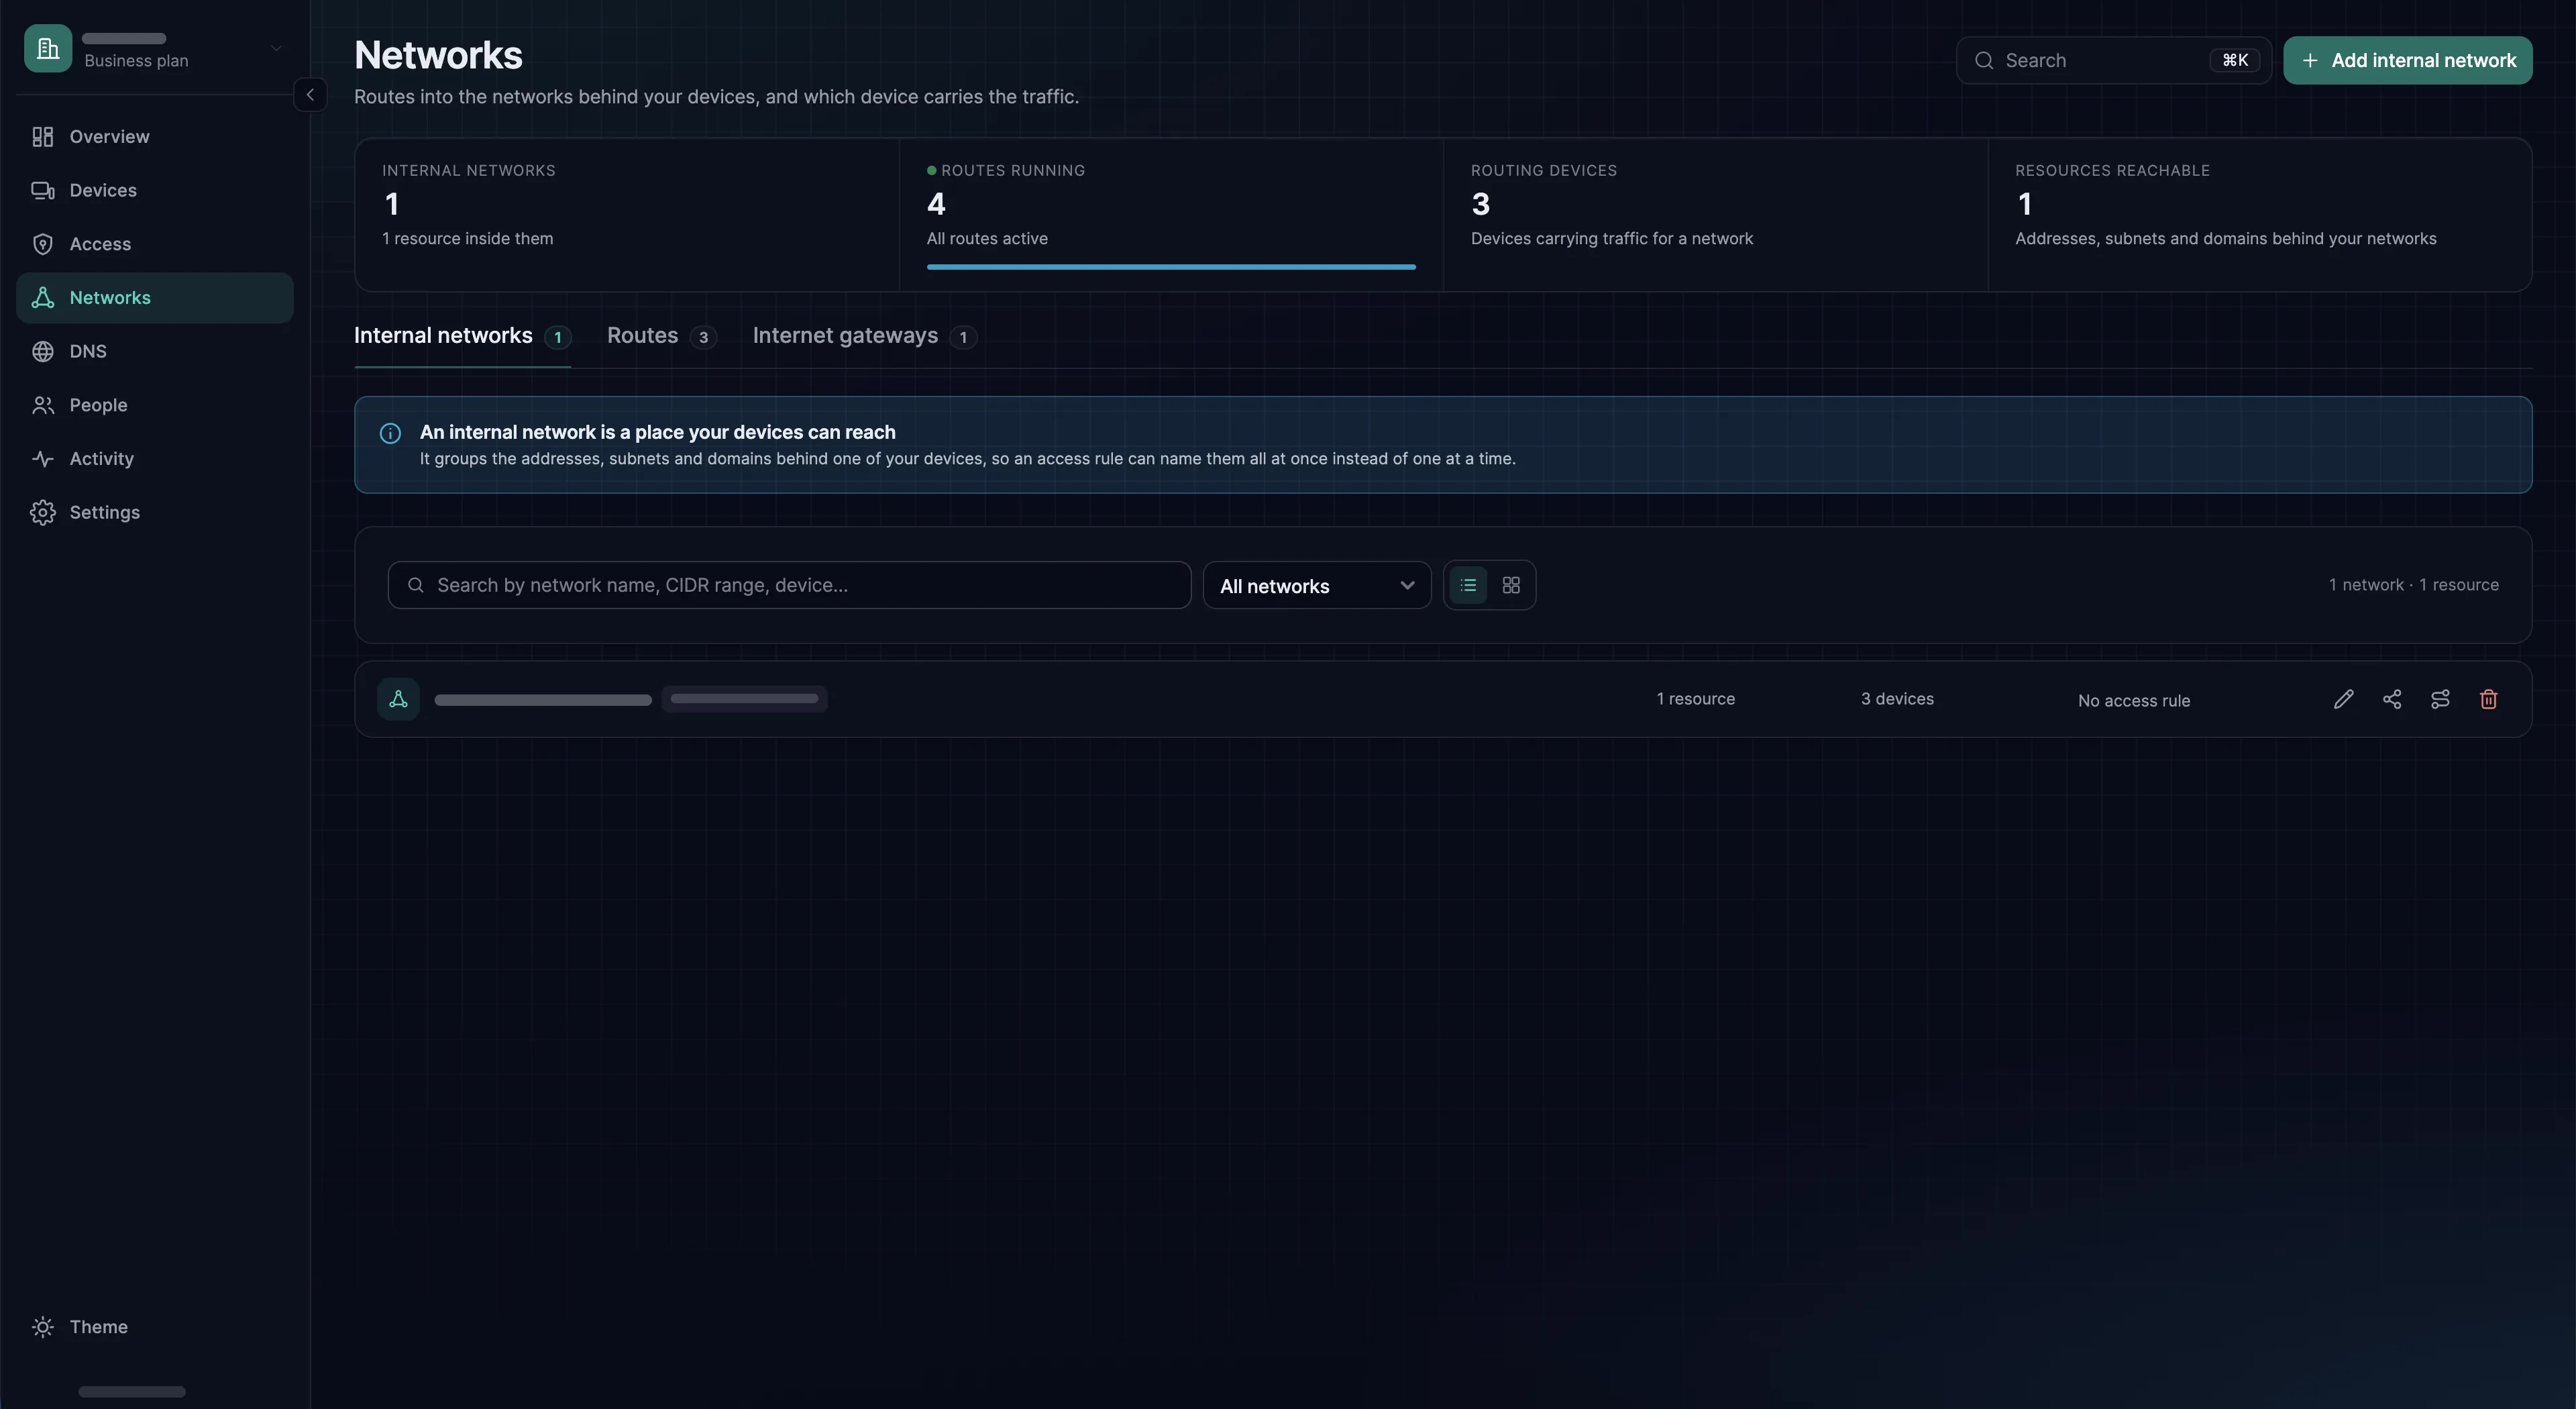Delete the network with trash icon
Screen dimensions: 2576x1409
[2489, 700]
